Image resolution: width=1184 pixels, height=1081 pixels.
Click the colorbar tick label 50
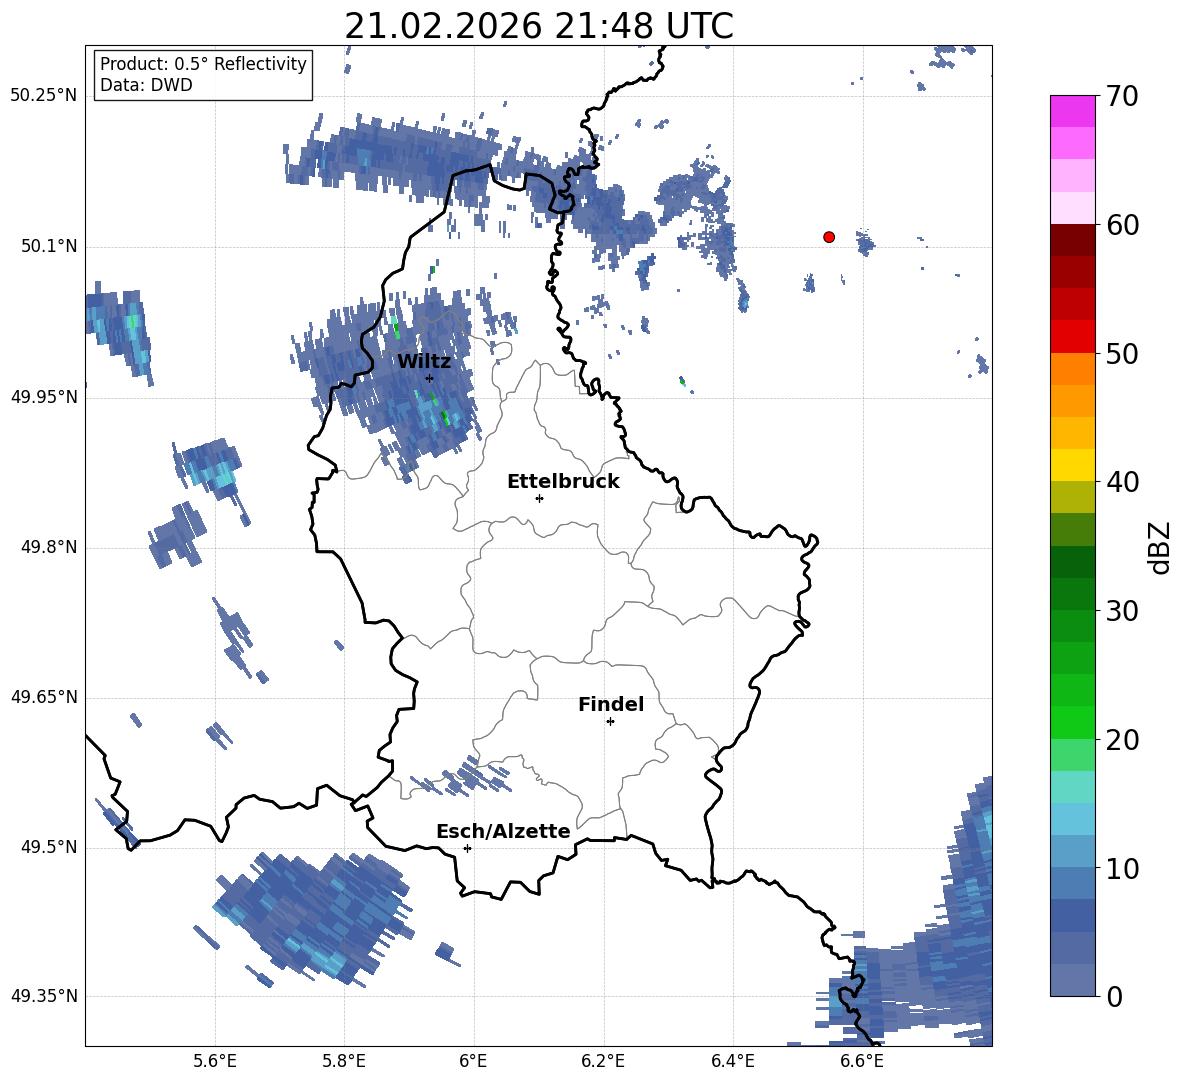pyautogui.click(x=1122, y=354)
